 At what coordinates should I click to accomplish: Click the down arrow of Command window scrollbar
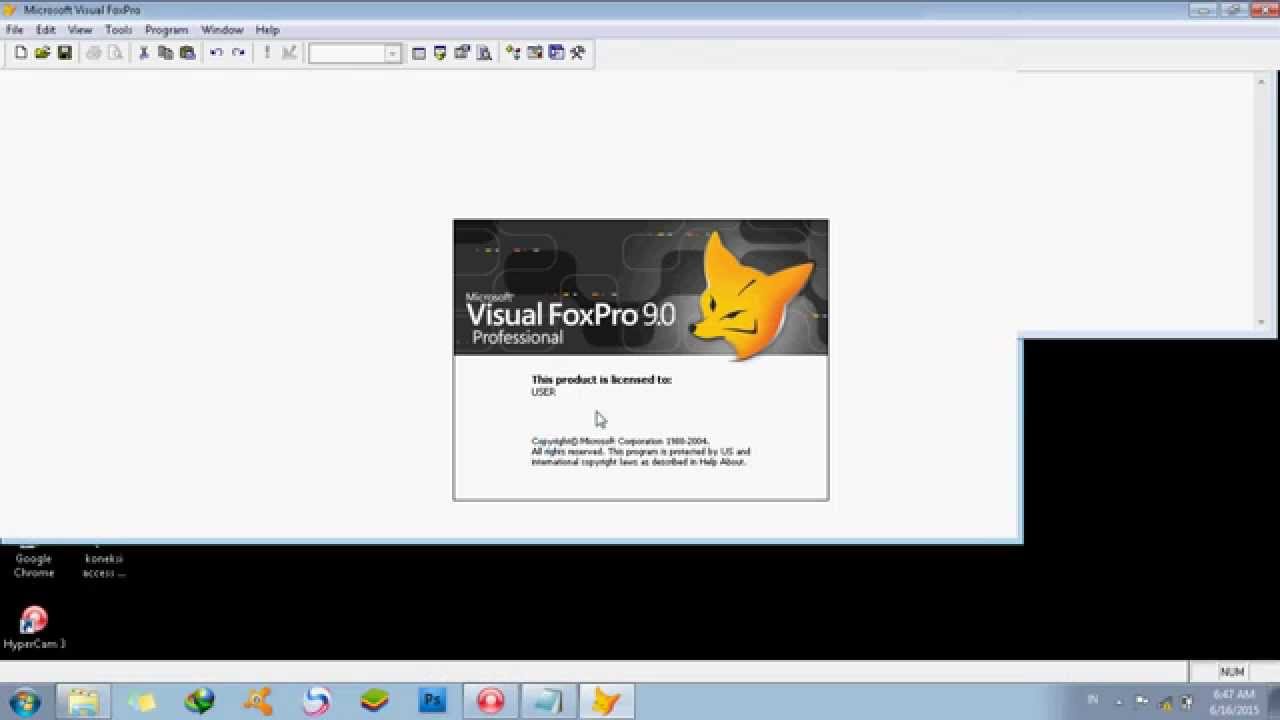pos(1261,323)
